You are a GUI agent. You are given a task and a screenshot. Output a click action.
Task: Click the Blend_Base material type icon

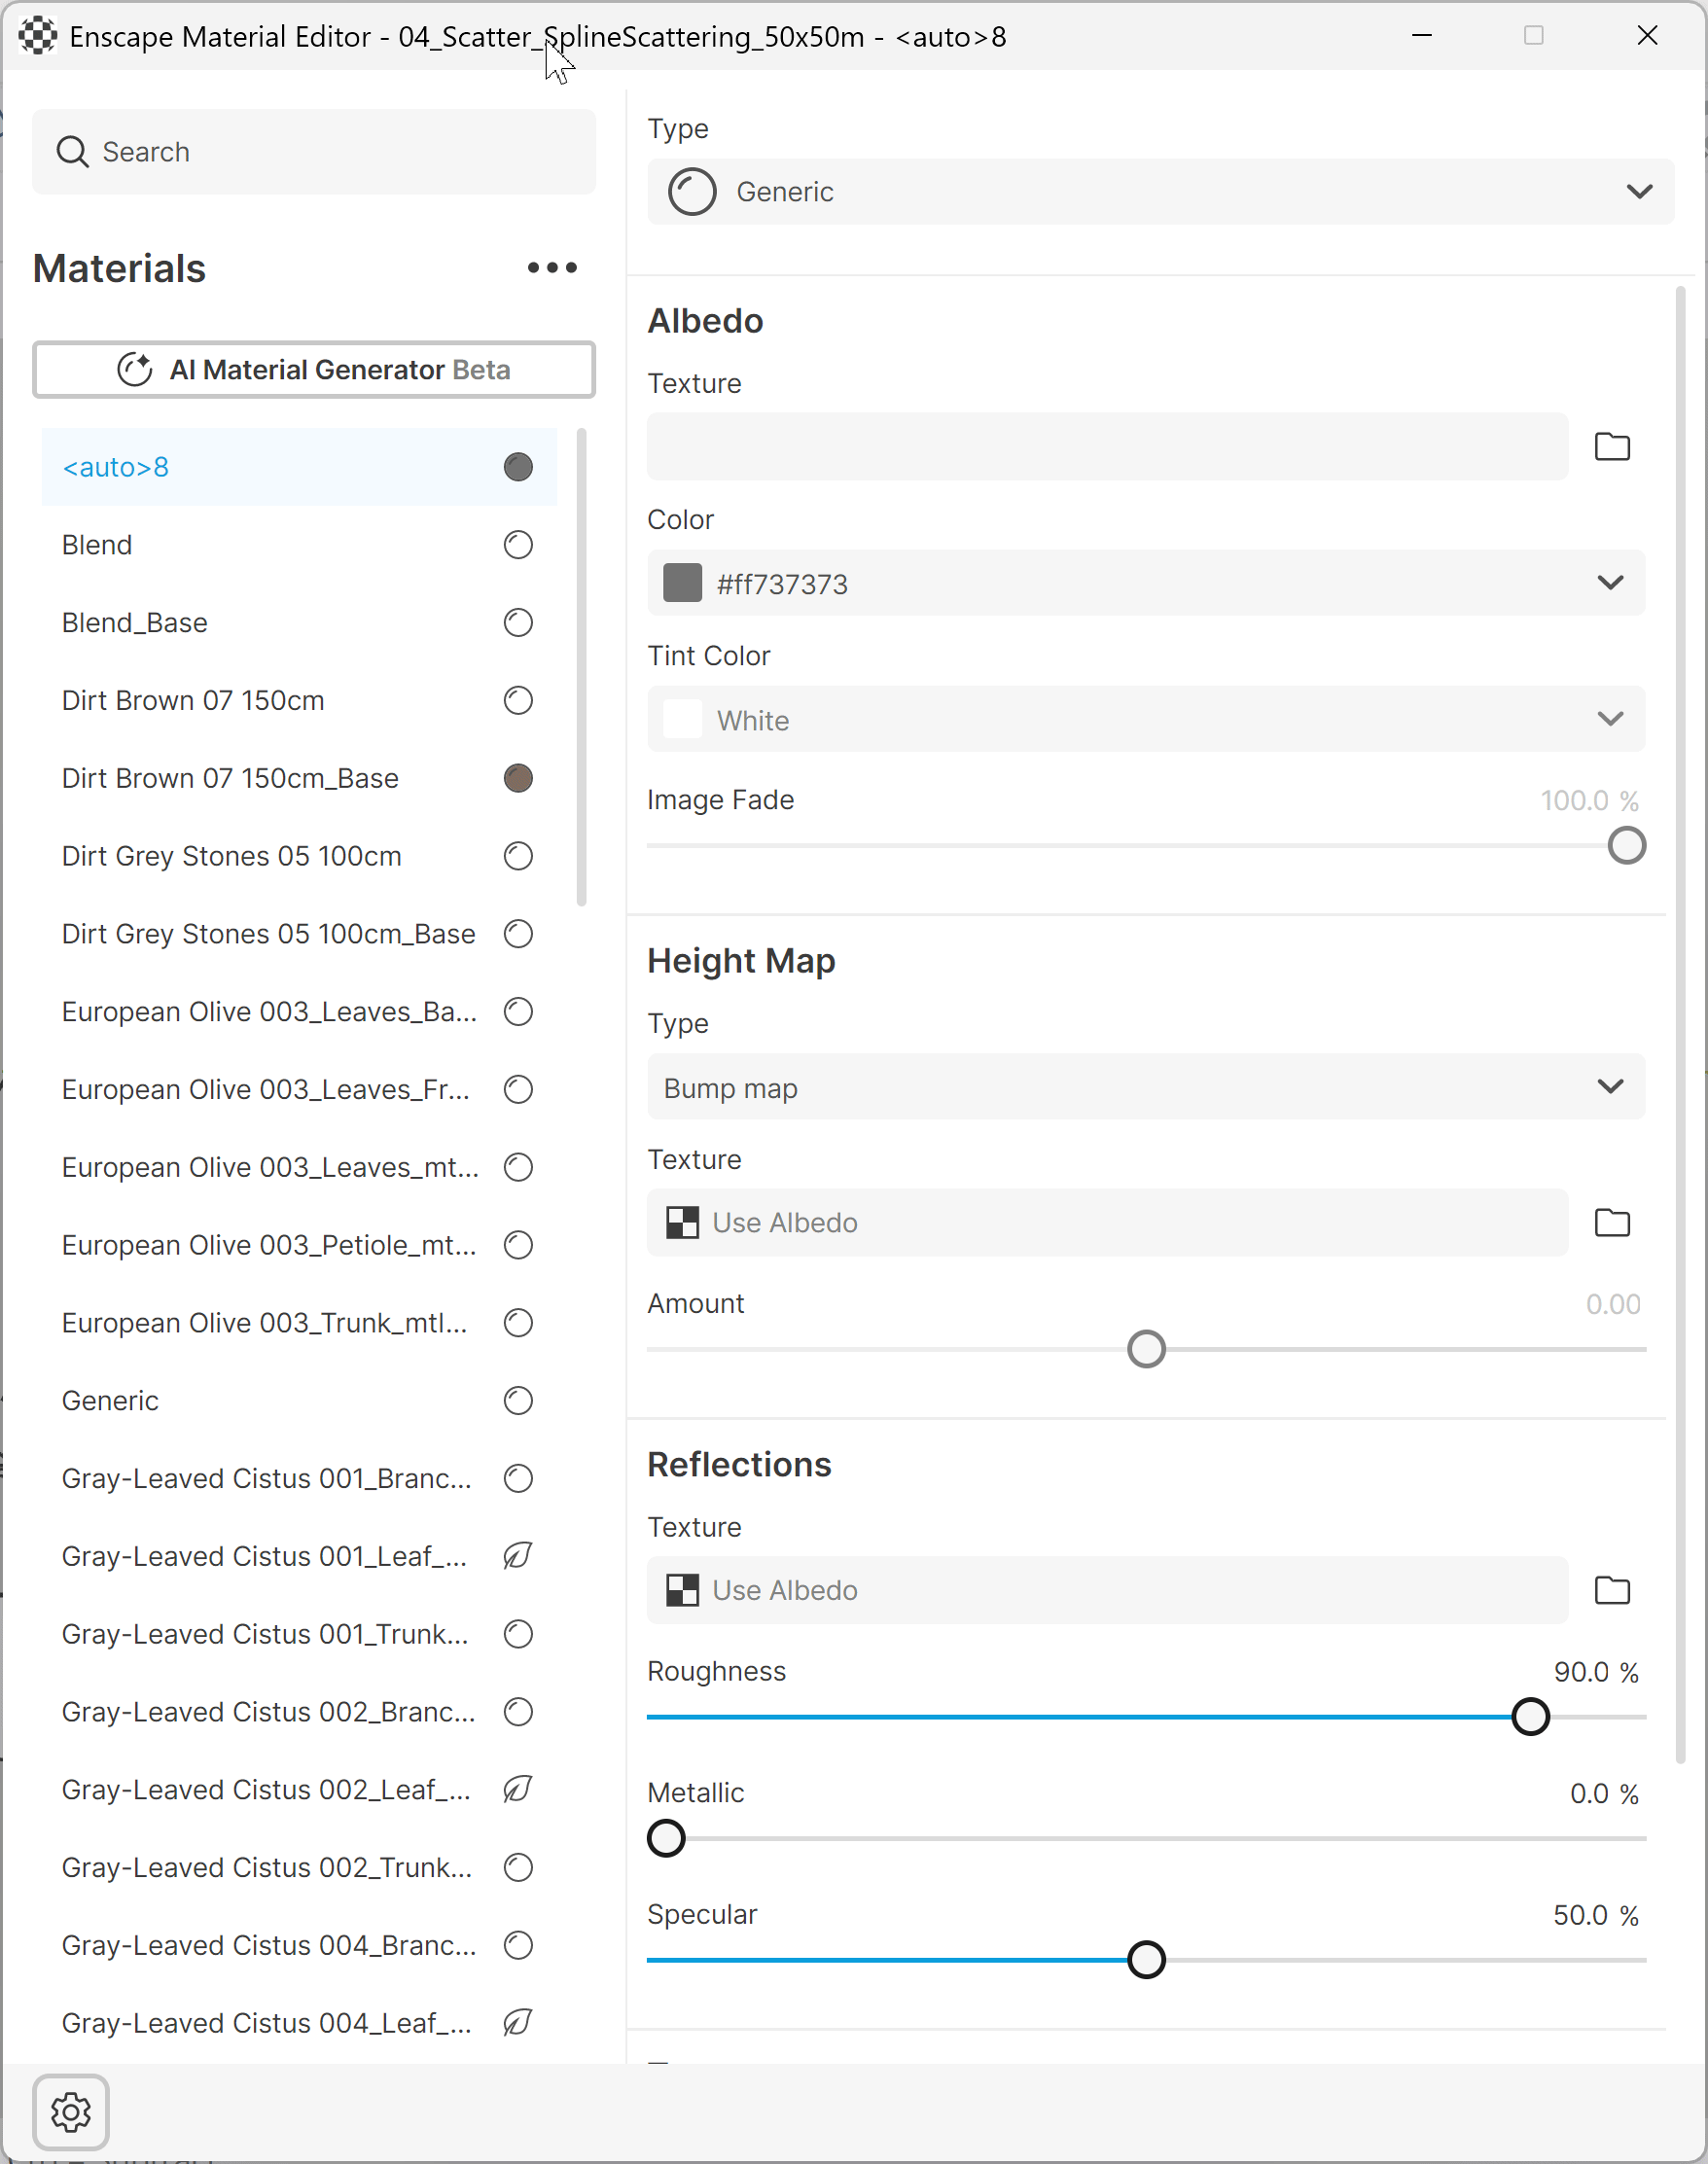click(x=518, y=623)
